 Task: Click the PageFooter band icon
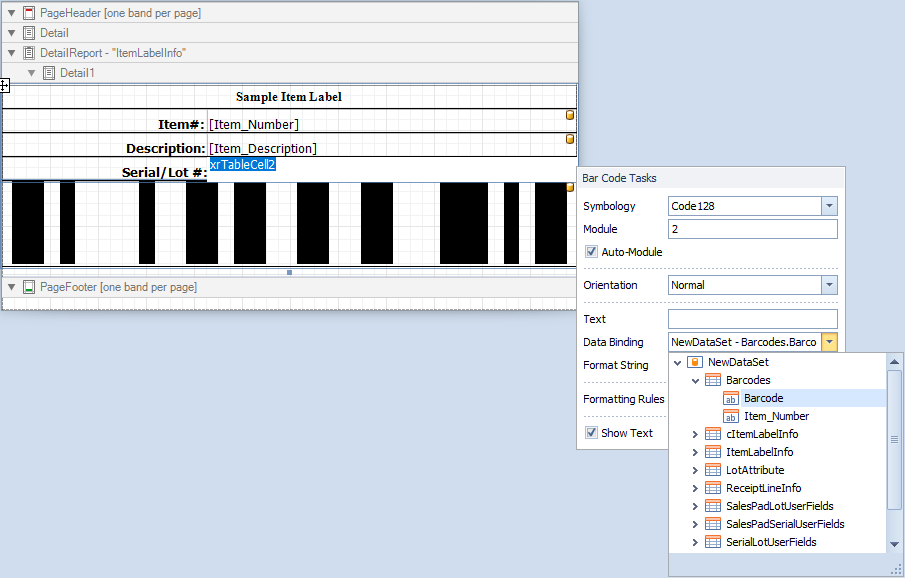[x=28, y=287]
